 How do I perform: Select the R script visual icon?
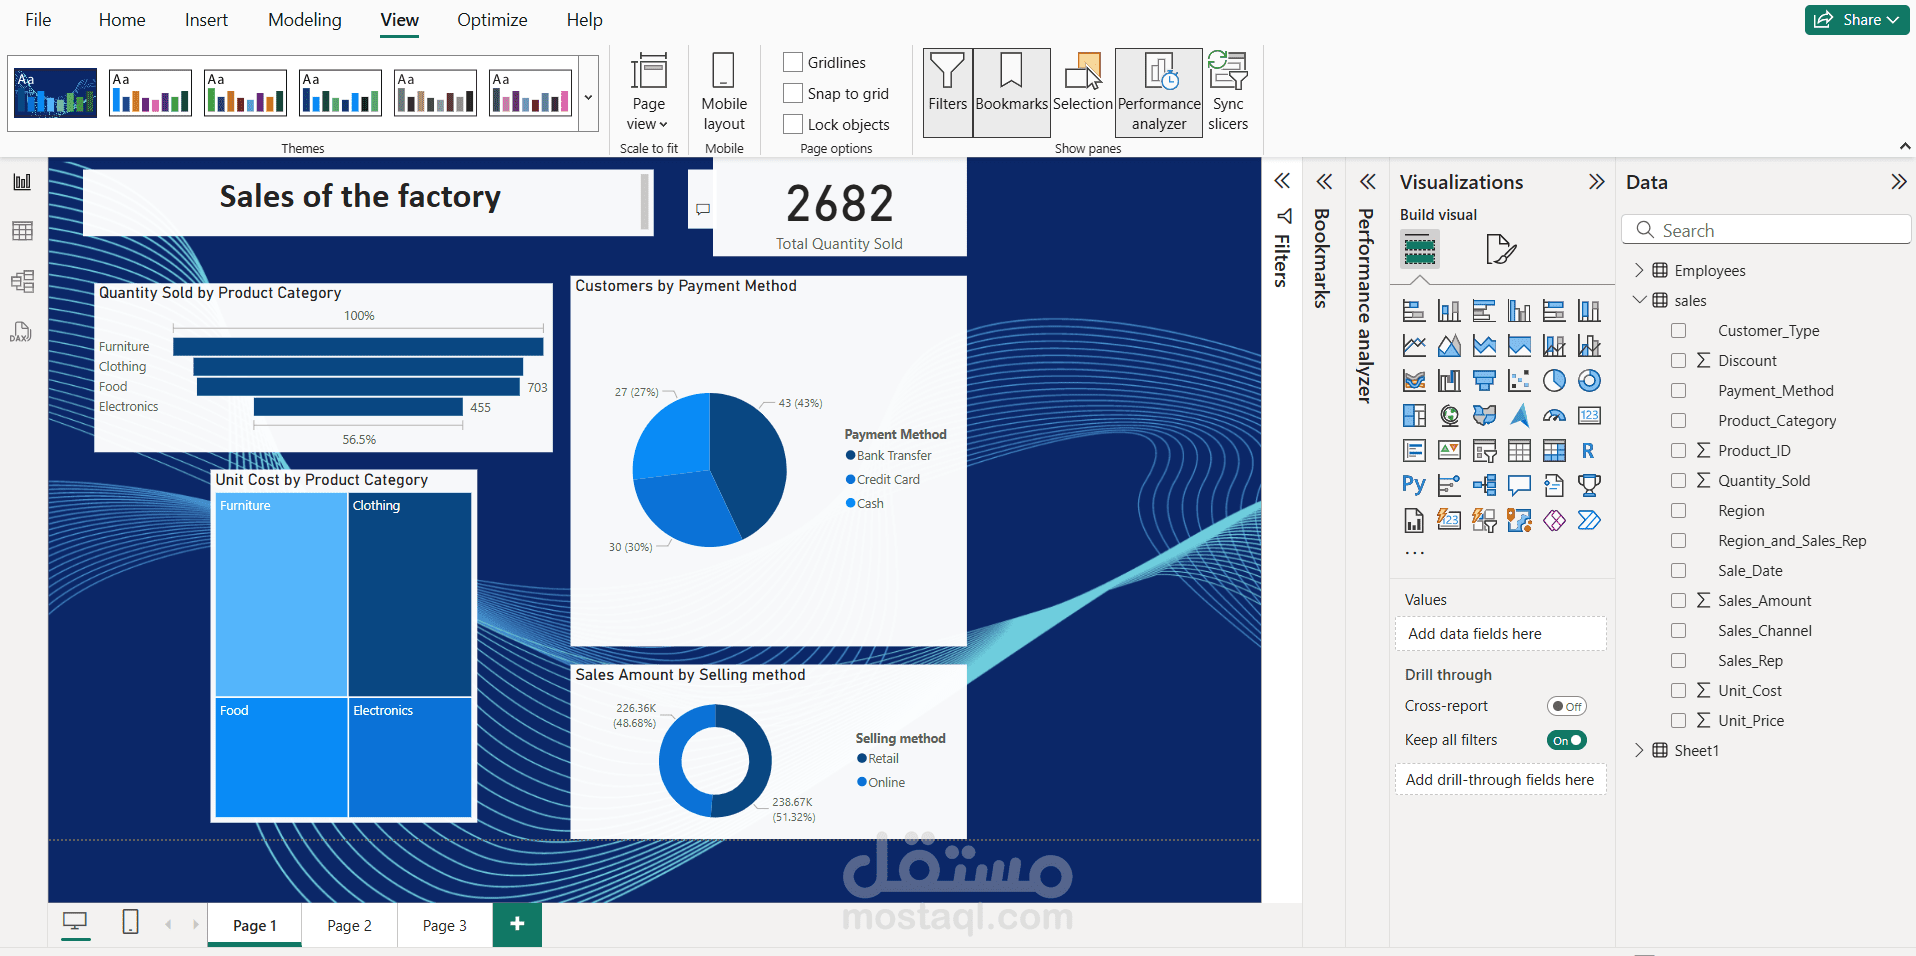coord(1589,451)
